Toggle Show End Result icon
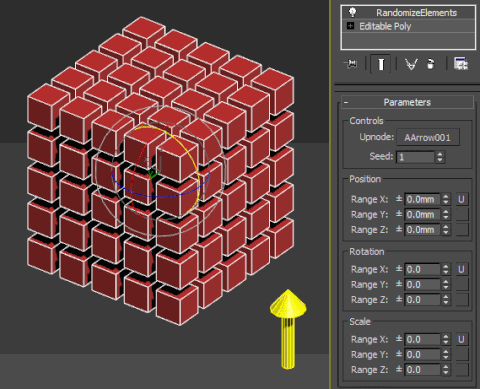480x389 pixels. tap(381, 63)
